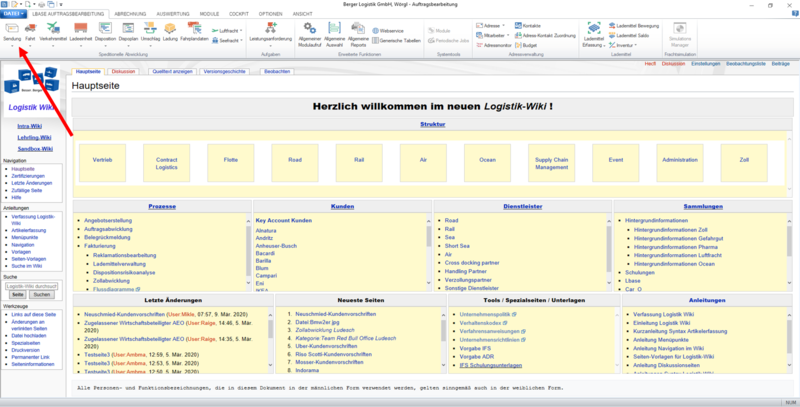
Task: Click the Webservice globe icon
Action: tap(376, 31)
